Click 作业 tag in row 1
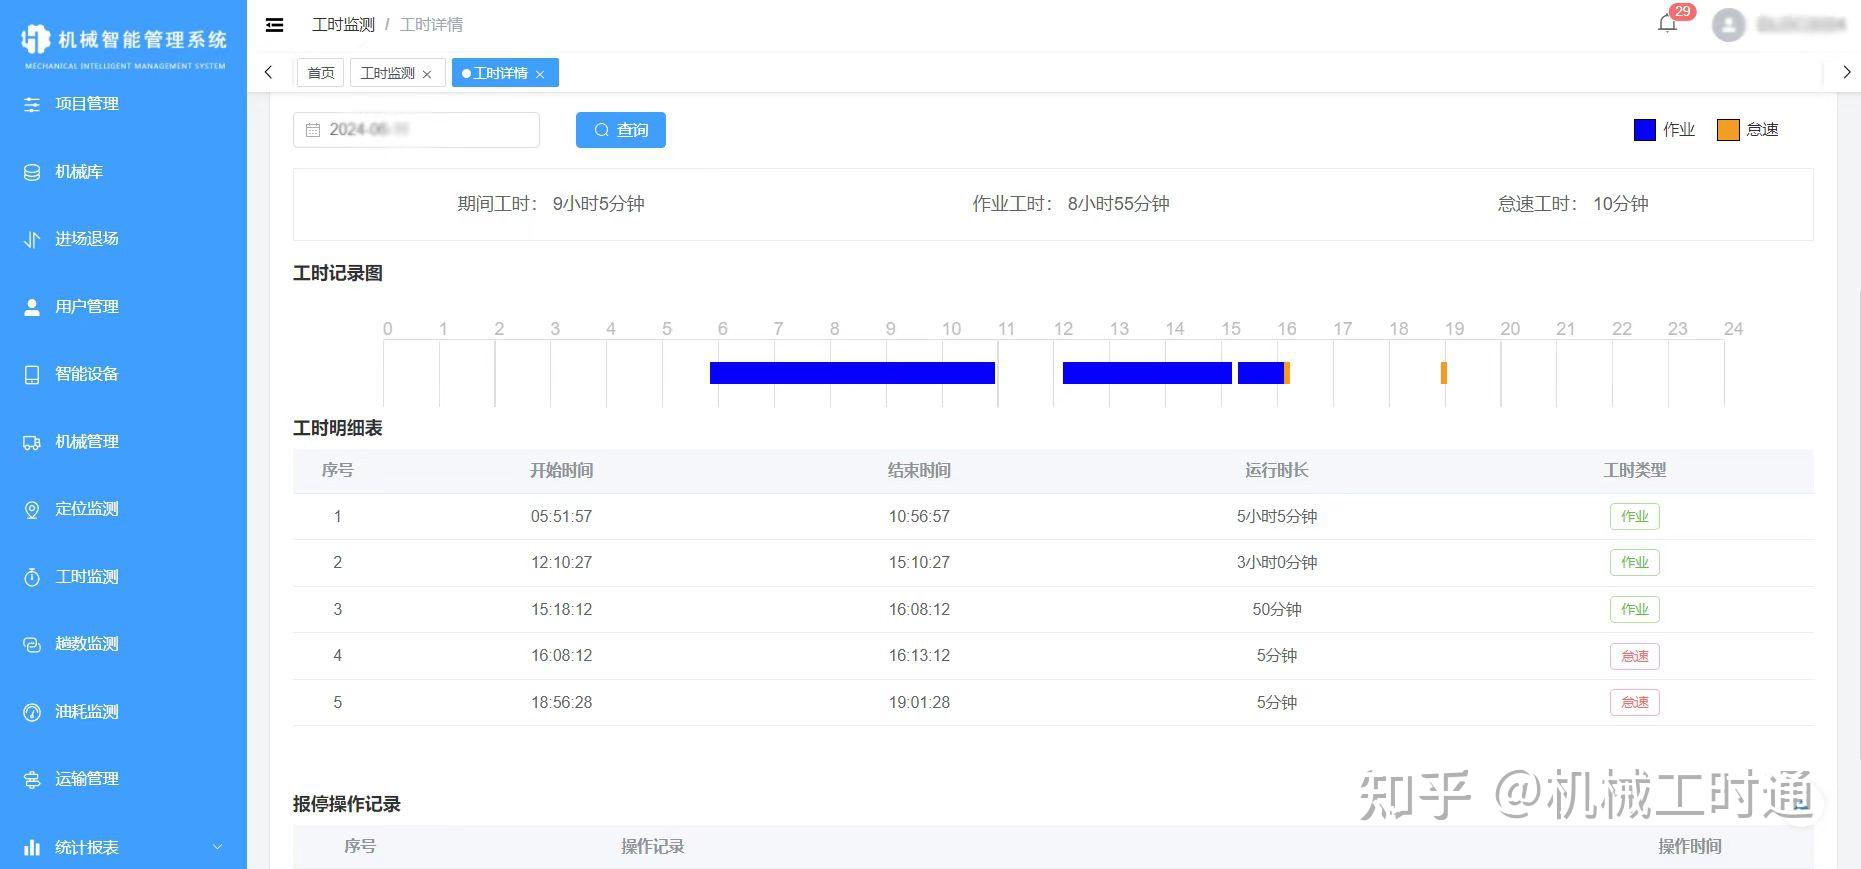This screenshot has height=869, width=1861. 1635,517
